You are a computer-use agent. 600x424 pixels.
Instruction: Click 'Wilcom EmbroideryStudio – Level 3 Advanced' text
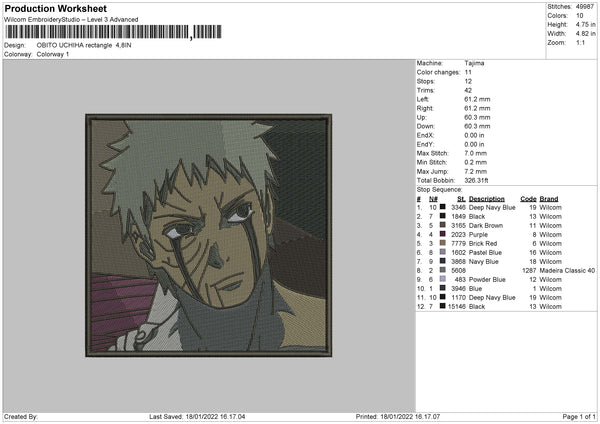tap(71, 20)
